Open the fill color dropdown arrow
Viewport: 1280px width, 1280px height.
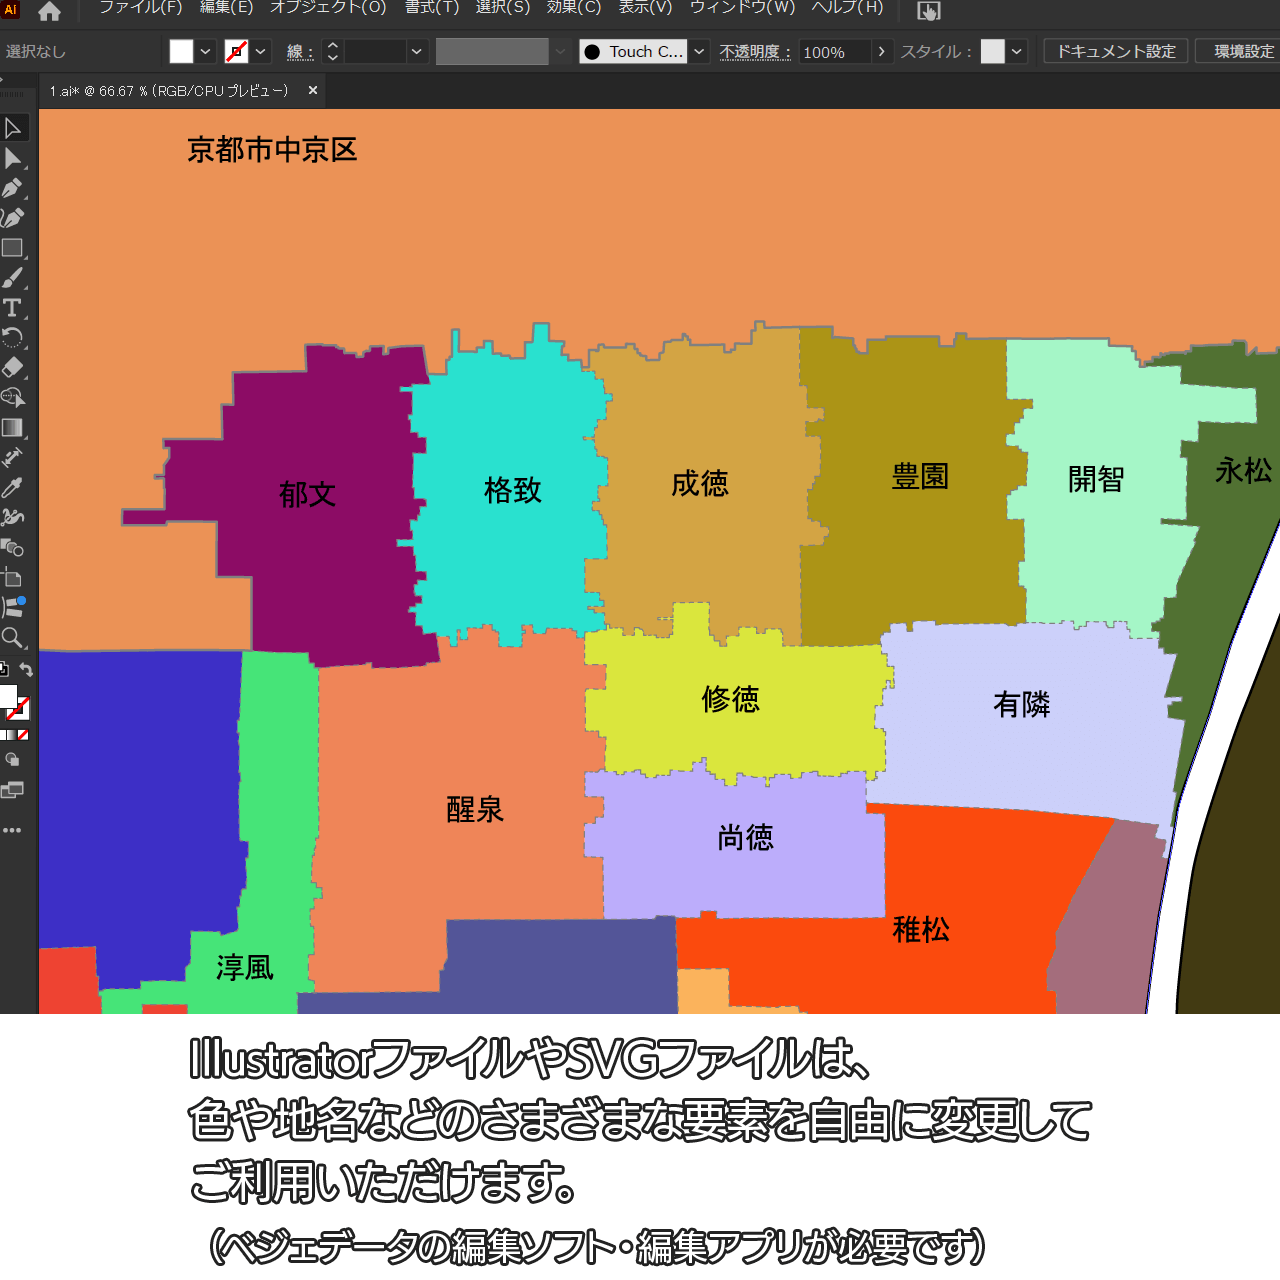pyautogui.click(x=206, y=52)
